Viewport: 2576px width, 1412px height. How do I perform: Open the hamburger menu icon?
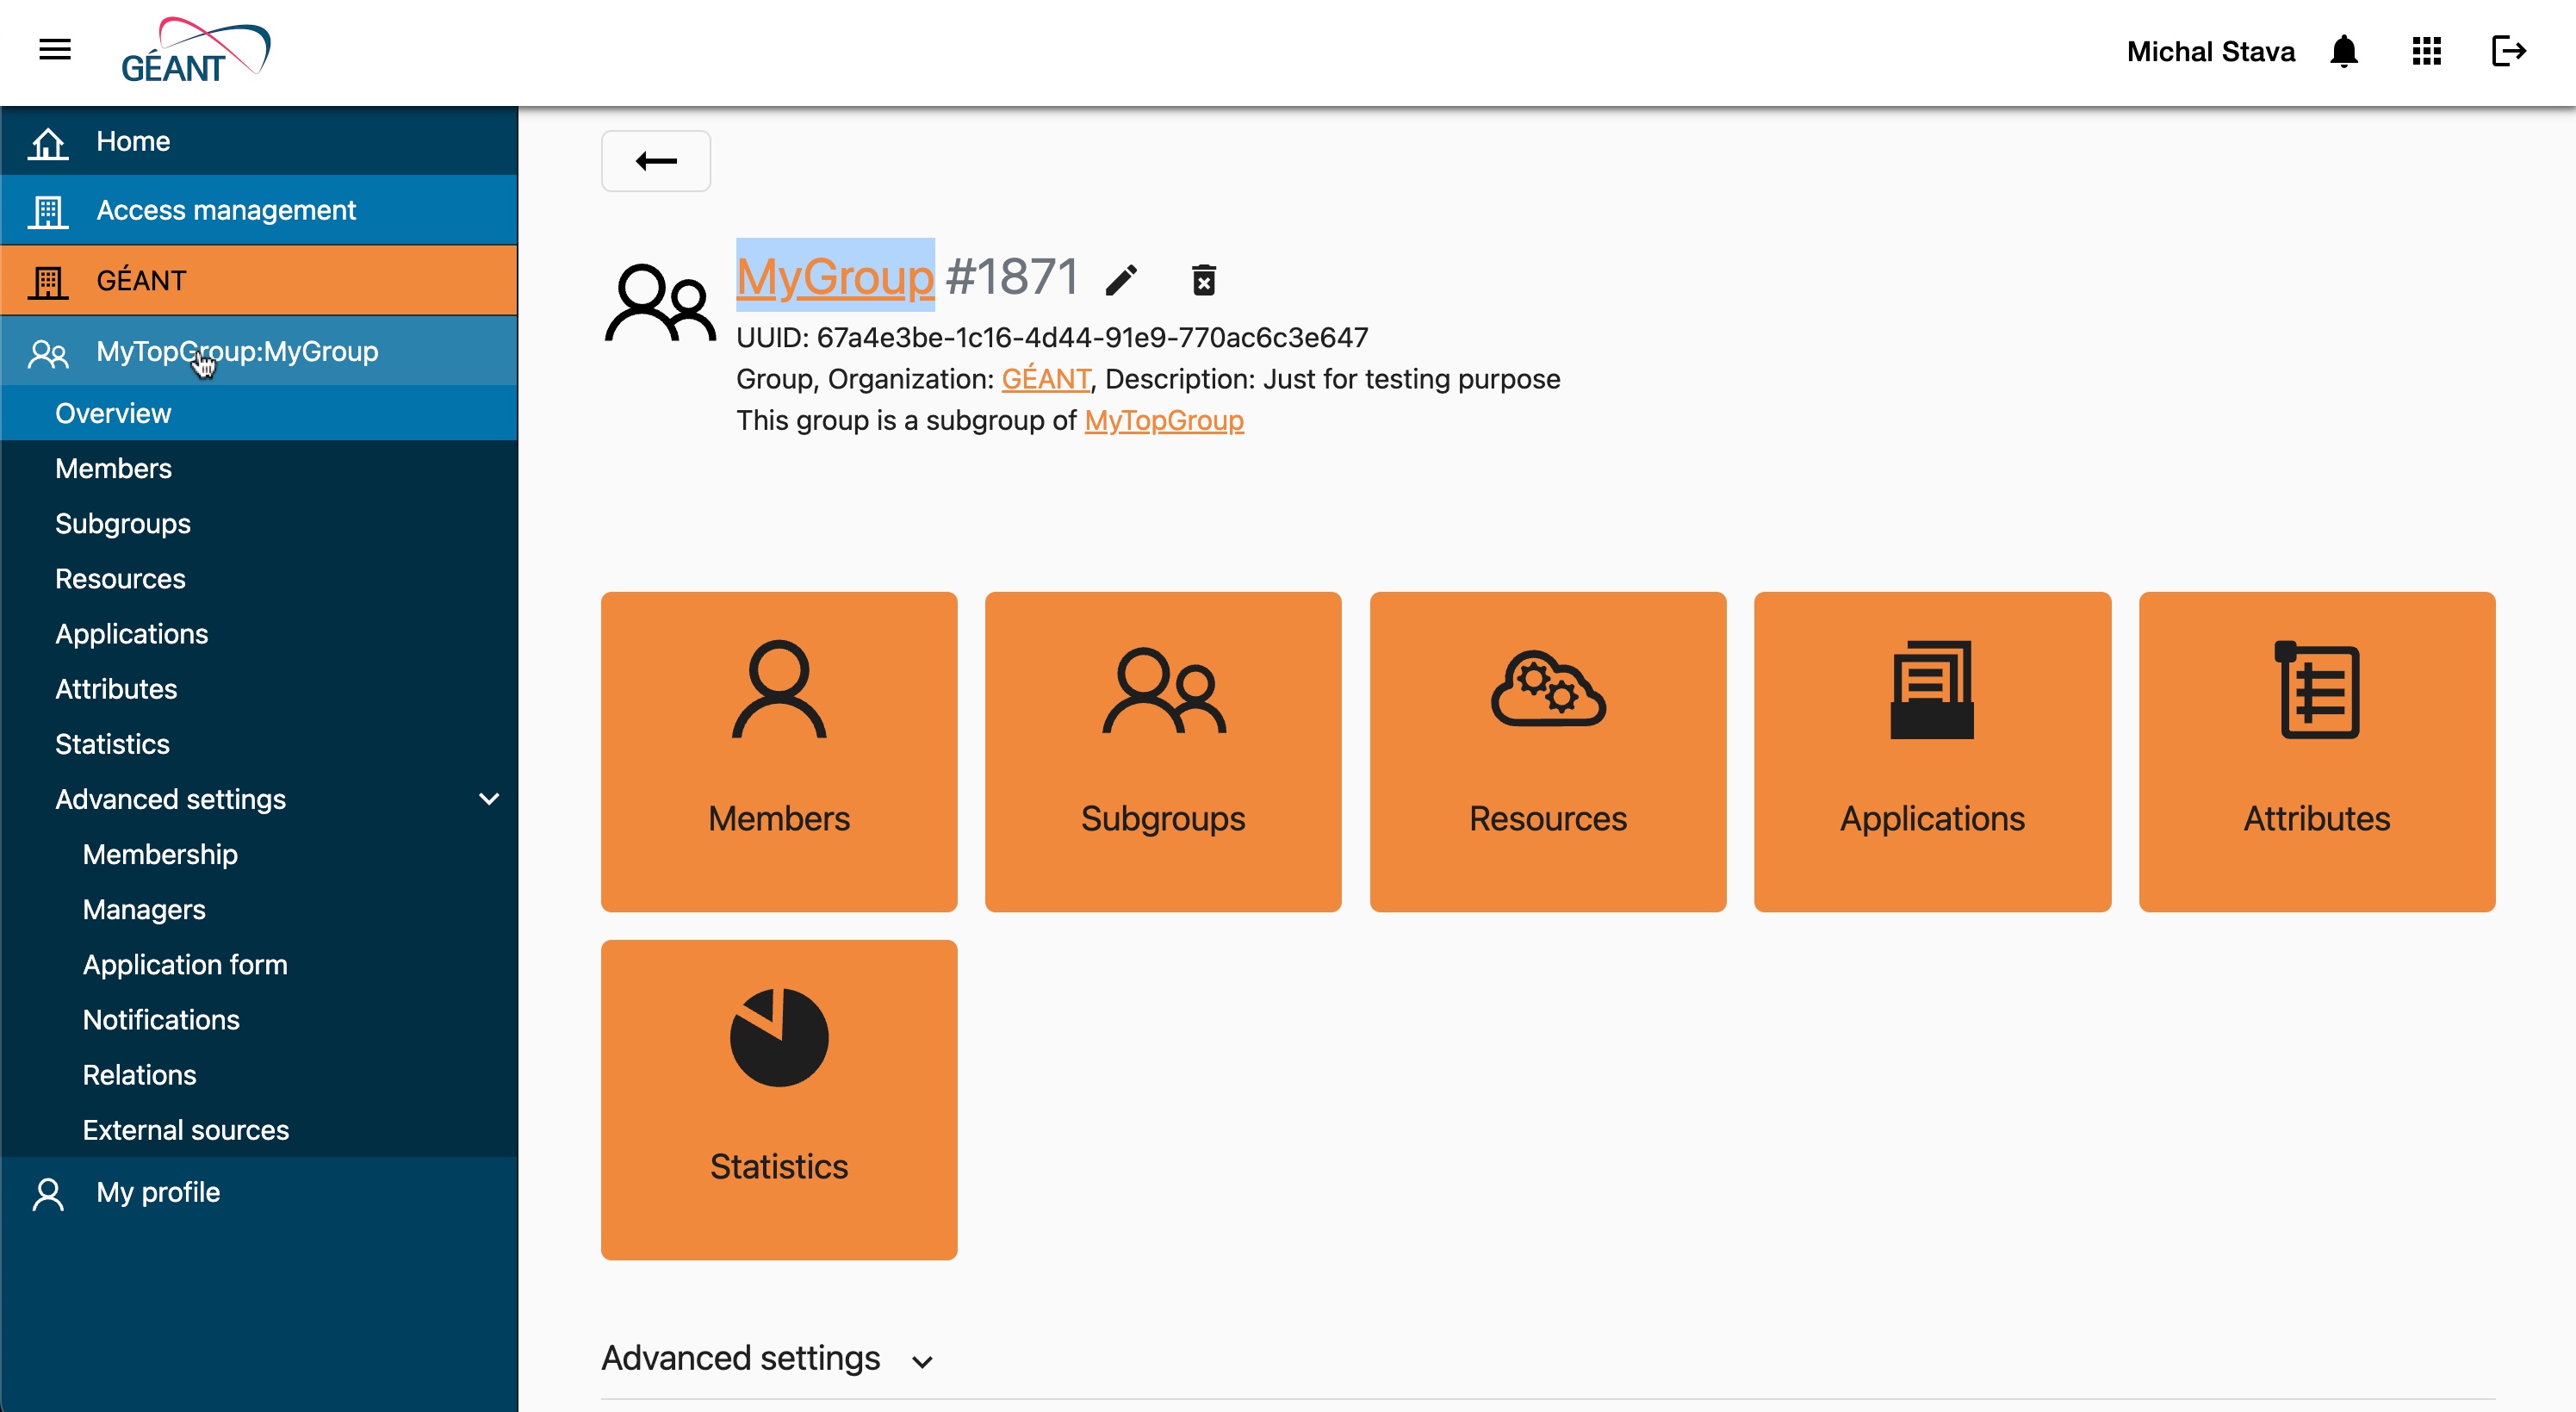click(x=55, y=50)
